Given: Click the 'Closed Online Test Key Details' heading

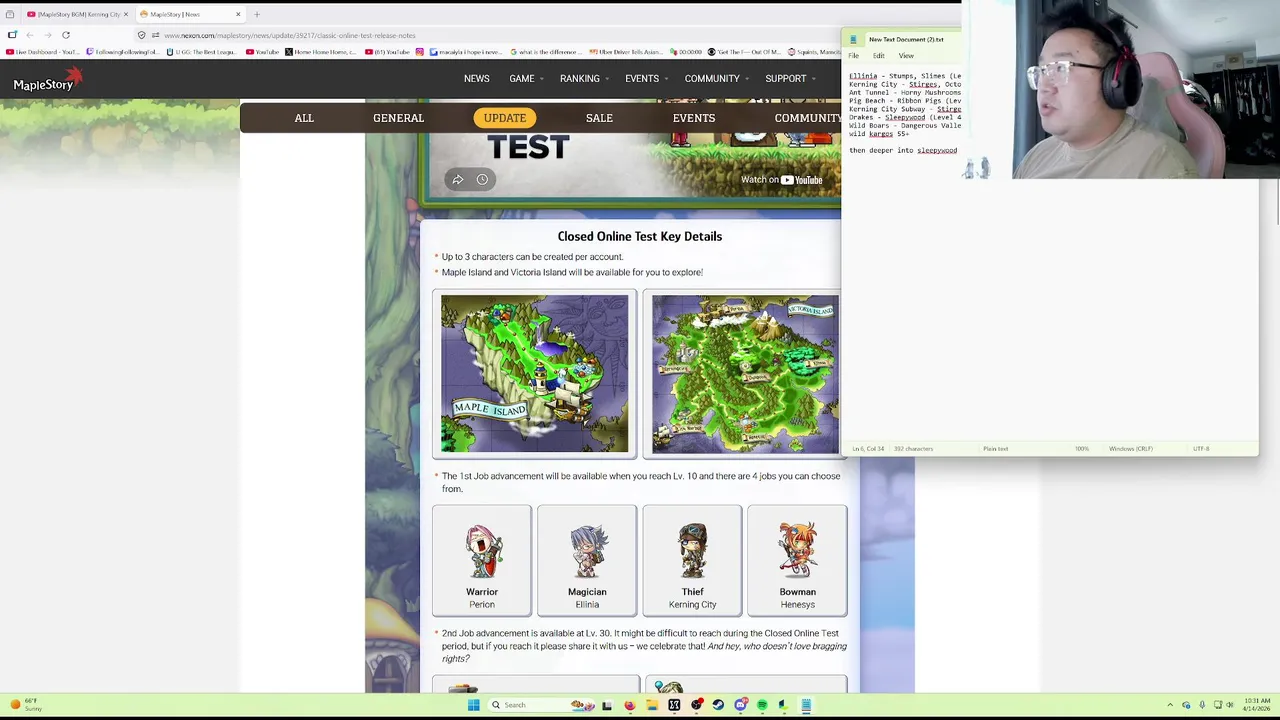Looking at the screenshot, I should click(x=640, y=237).
